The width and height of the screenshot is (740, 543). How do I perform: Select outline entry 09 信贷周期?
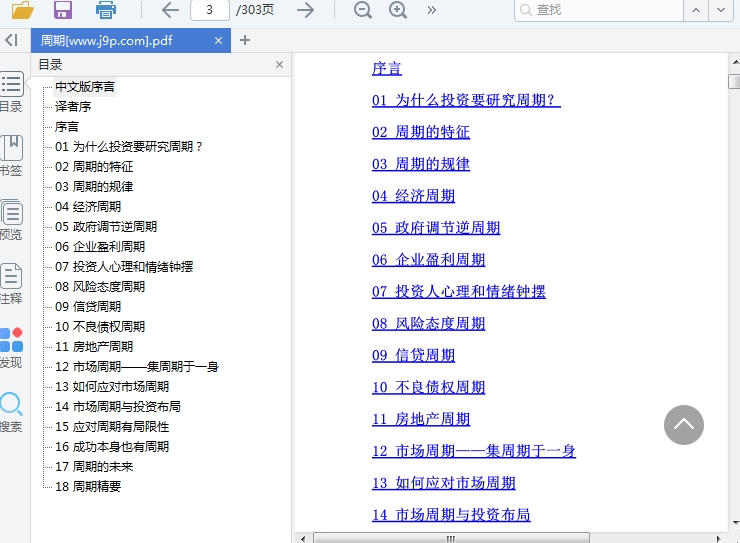88,307
